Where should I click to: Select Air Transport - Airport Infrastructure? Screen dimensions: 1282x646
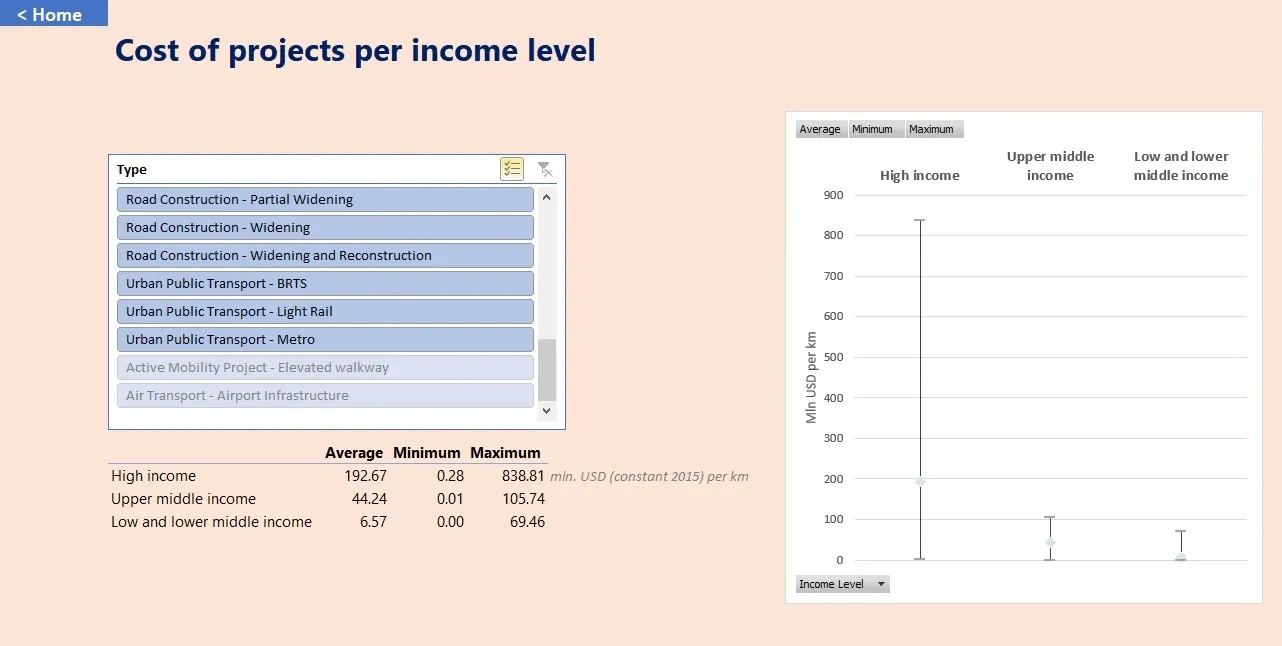point(324,396)
